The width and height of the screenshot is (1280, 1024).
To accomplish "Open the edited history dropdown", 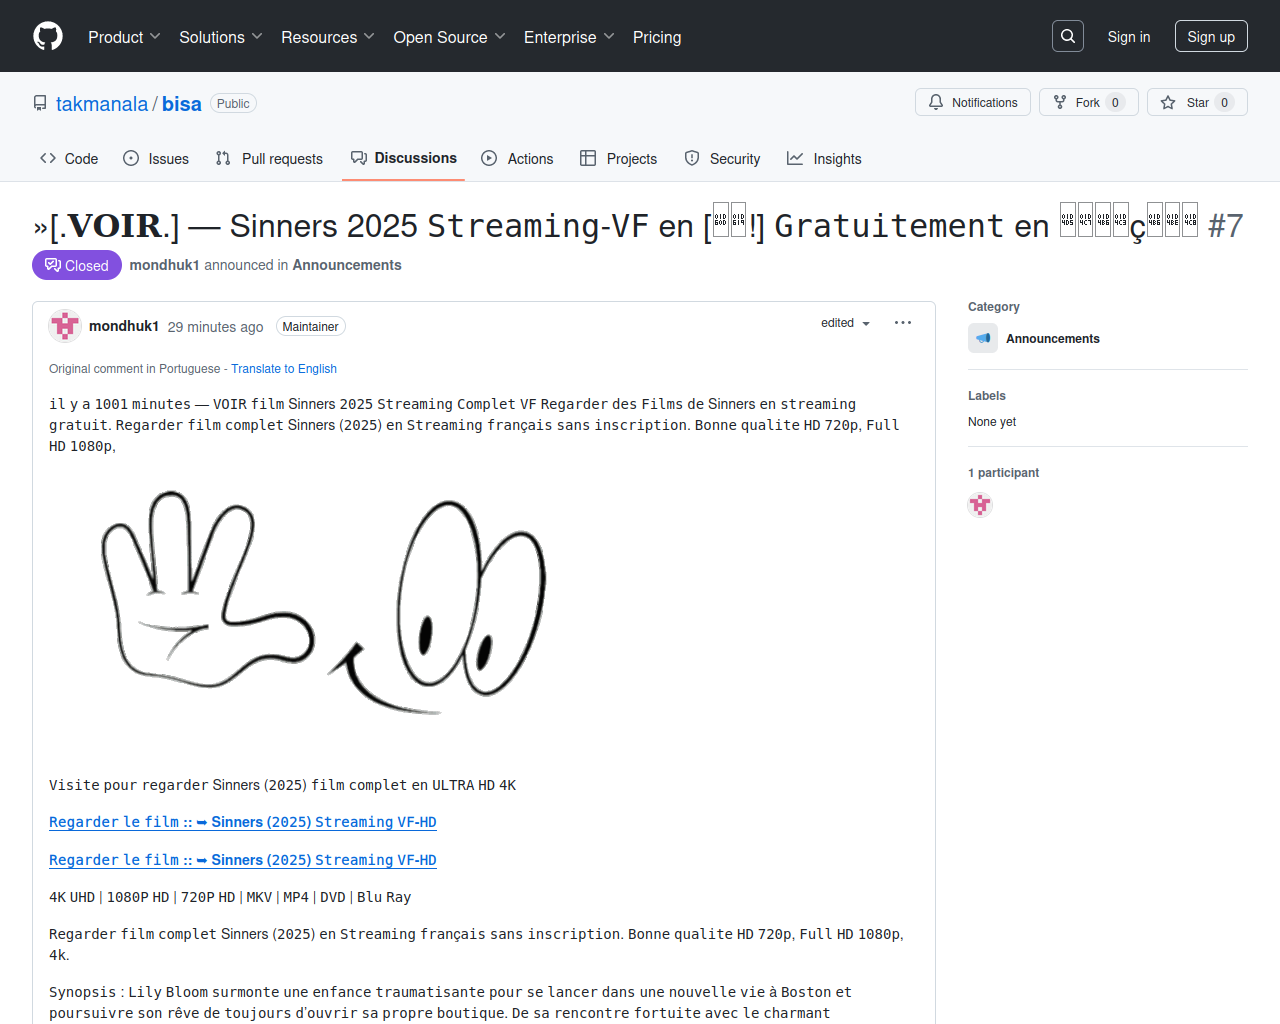I will click(x=846, y=323).
